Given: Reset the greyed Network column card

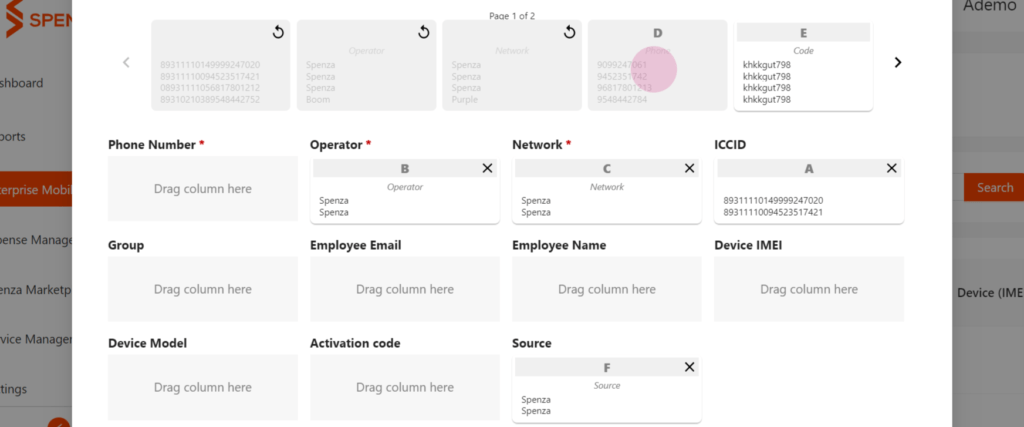Looking at the screenshot, I should 569,32.
